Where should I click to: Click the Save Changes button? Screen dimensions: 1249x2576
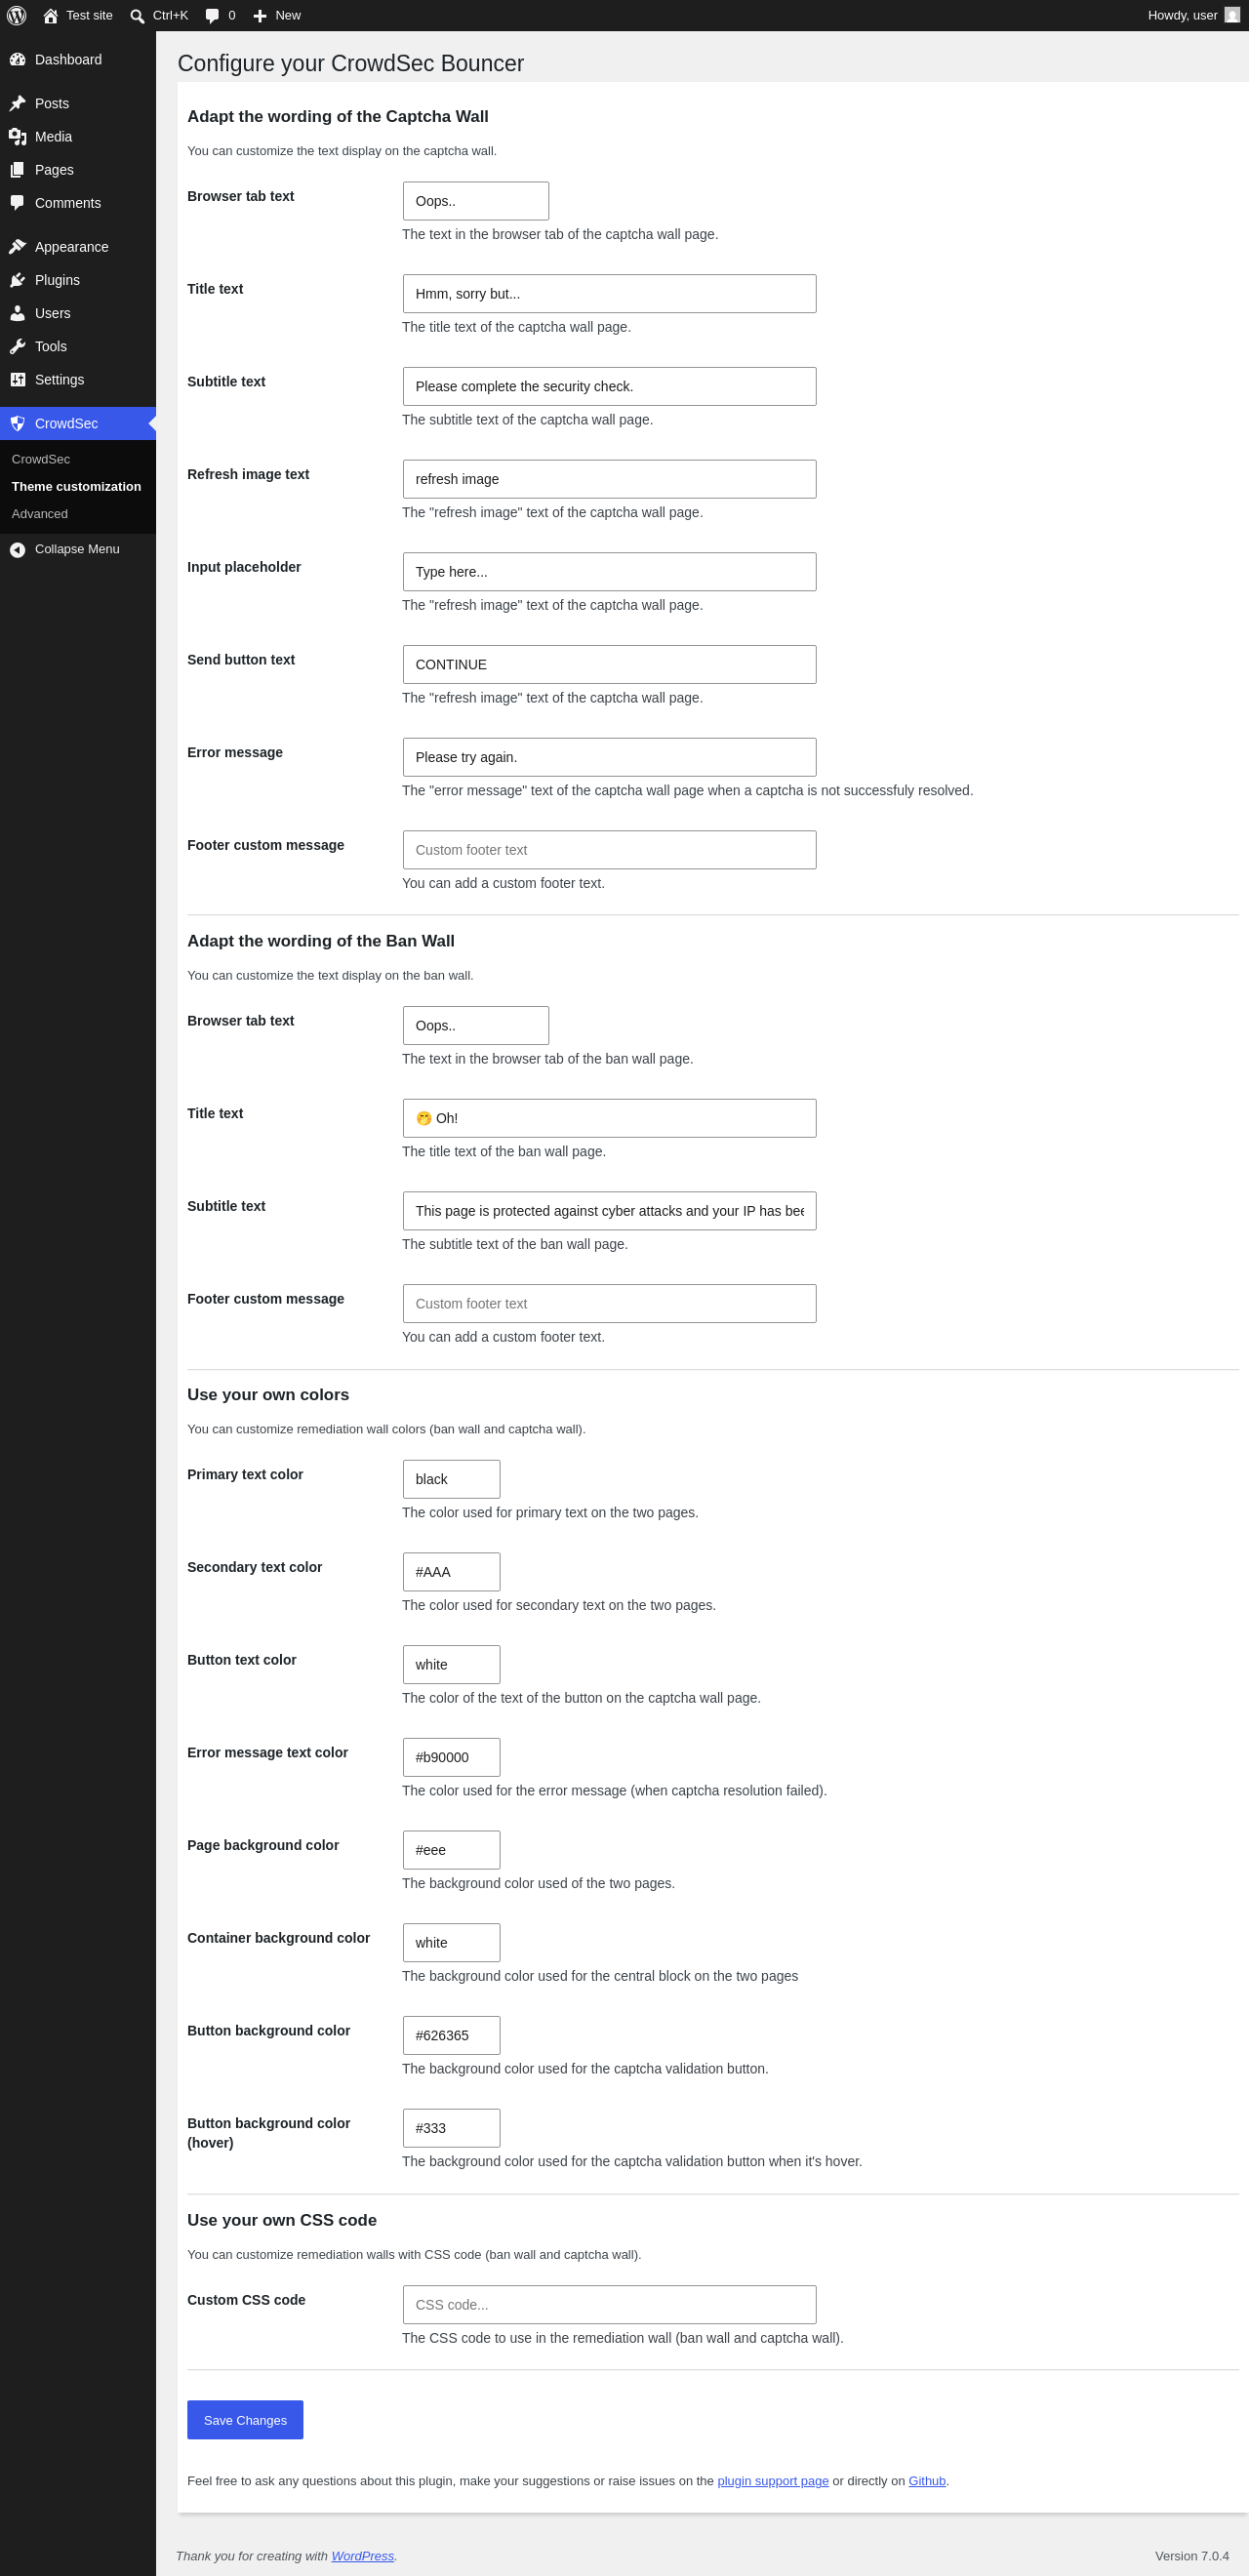point(245,2419)
